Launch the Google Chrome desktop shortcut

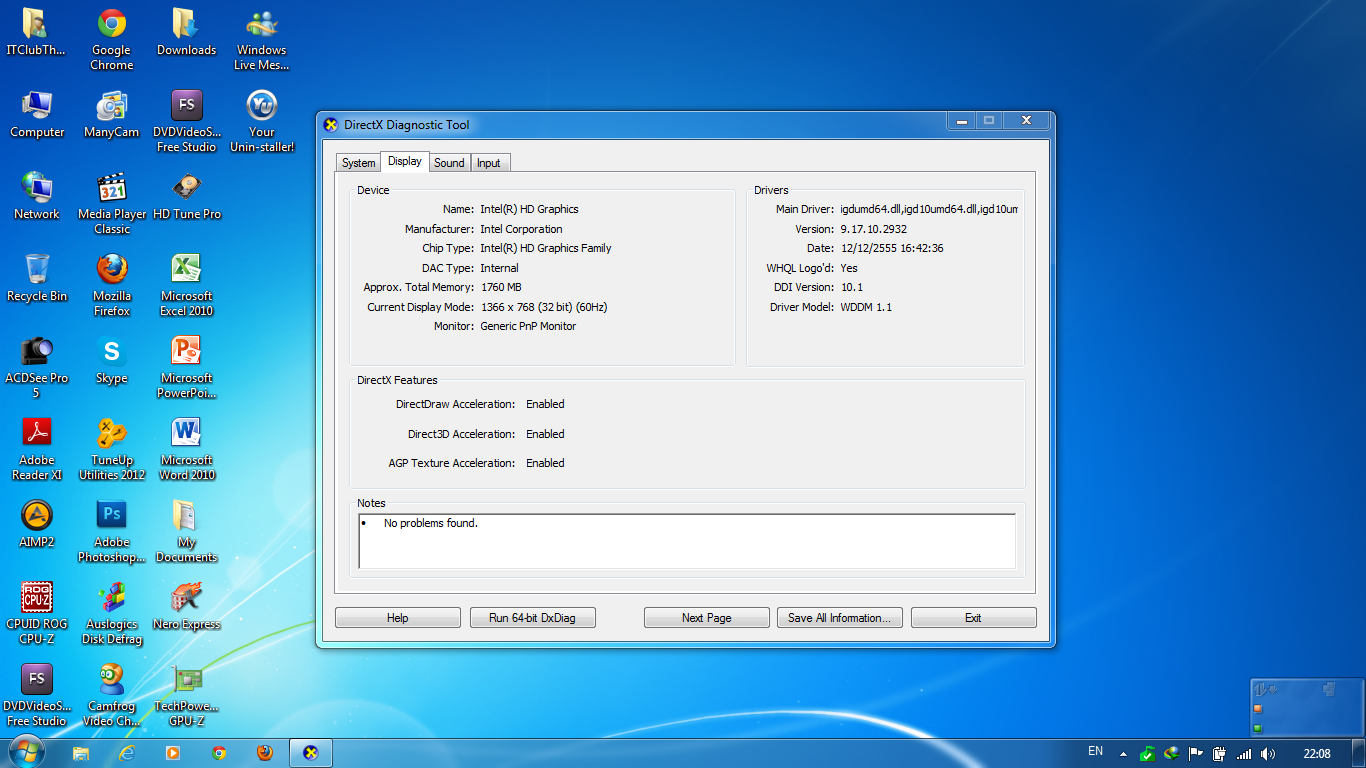coord(111,40)
